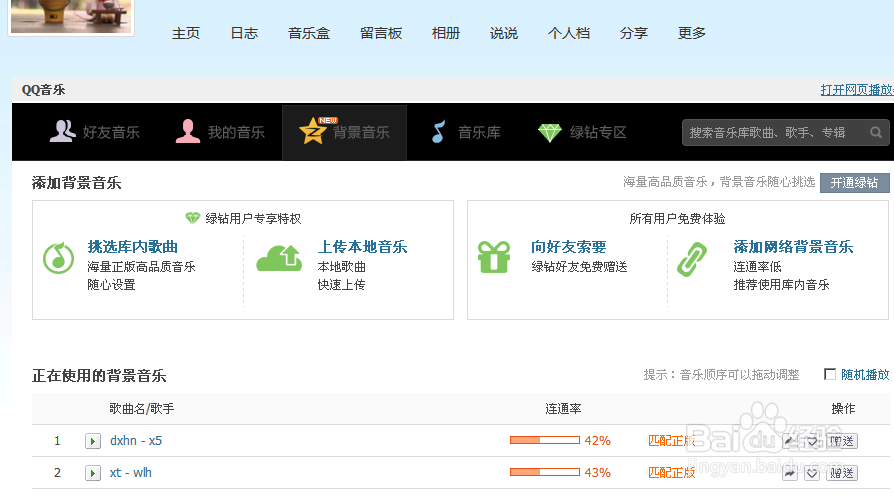
Task: Favorite the song dxhn - x5 with heart icon
Action: click(x=812, y=441)
